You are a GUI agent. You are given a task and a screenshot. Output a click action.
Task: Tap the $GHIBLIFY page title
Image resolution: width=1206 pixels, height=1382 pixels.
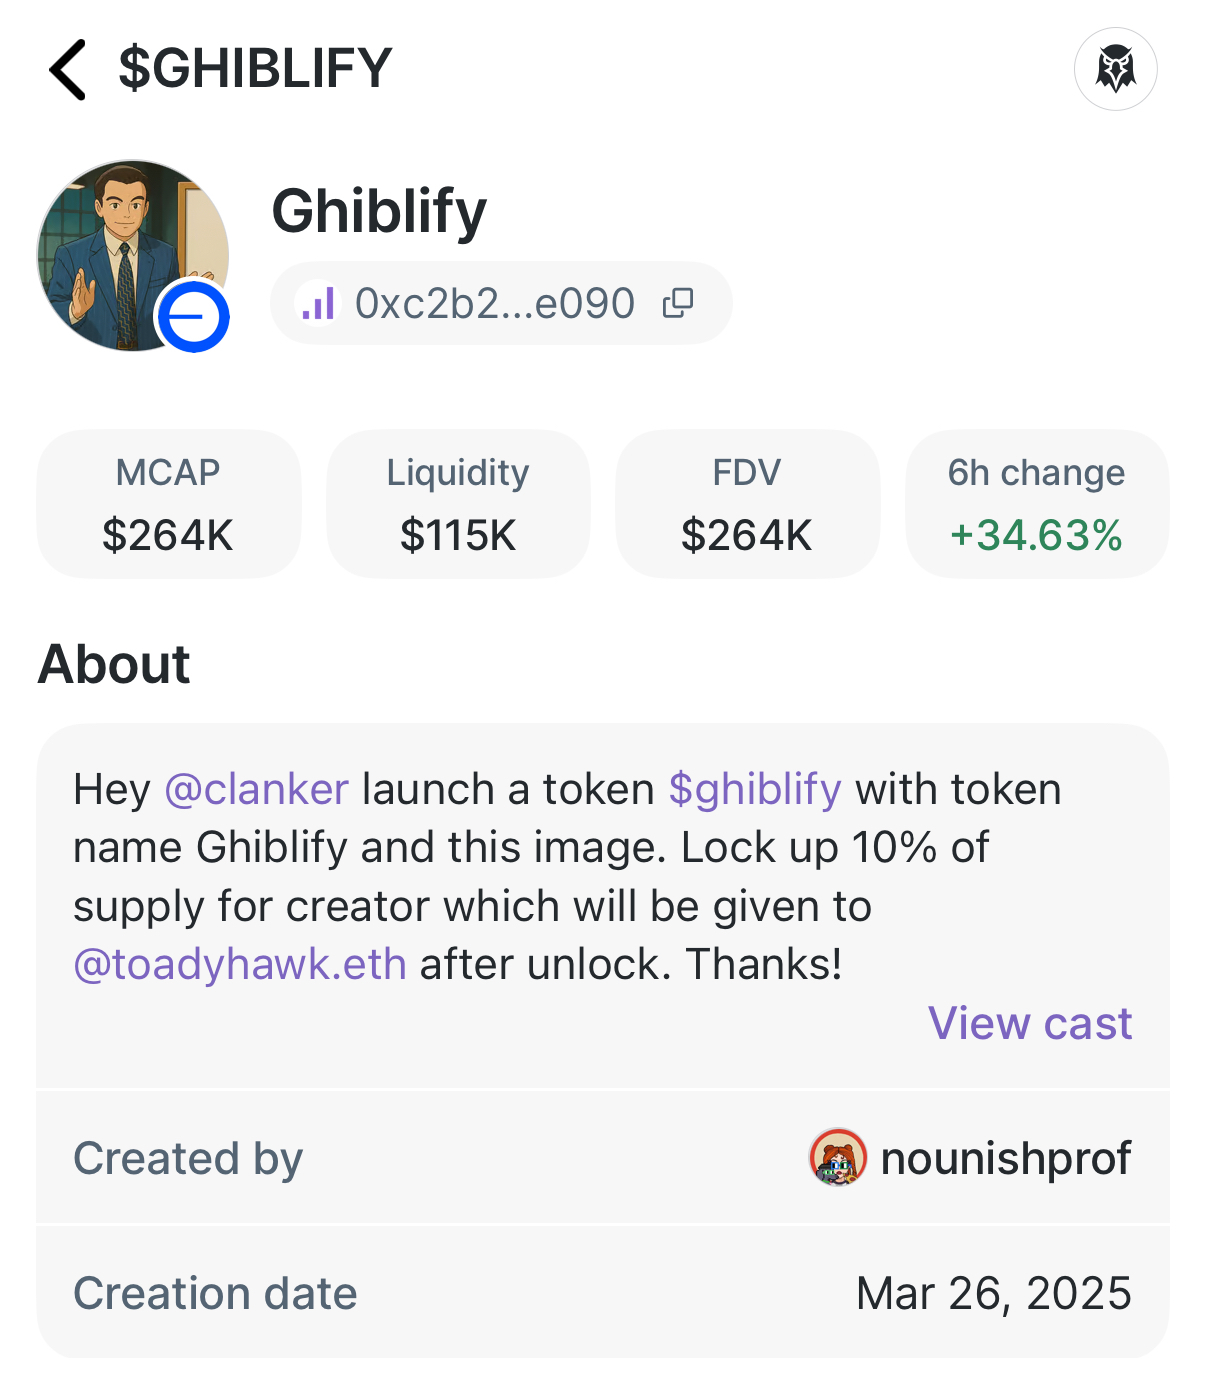(255, 69)
